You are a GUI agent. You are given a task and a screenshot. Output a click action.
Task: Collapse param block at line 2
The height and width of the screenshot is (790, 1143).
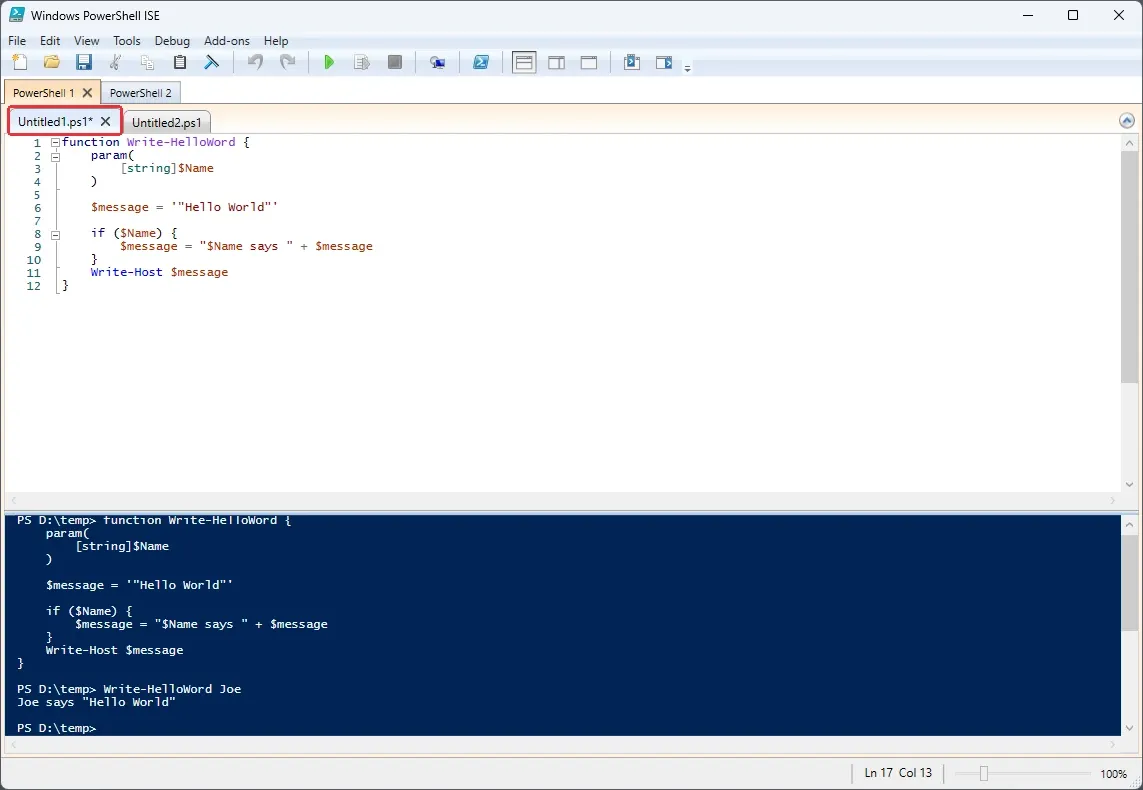(x=55, y=156)
